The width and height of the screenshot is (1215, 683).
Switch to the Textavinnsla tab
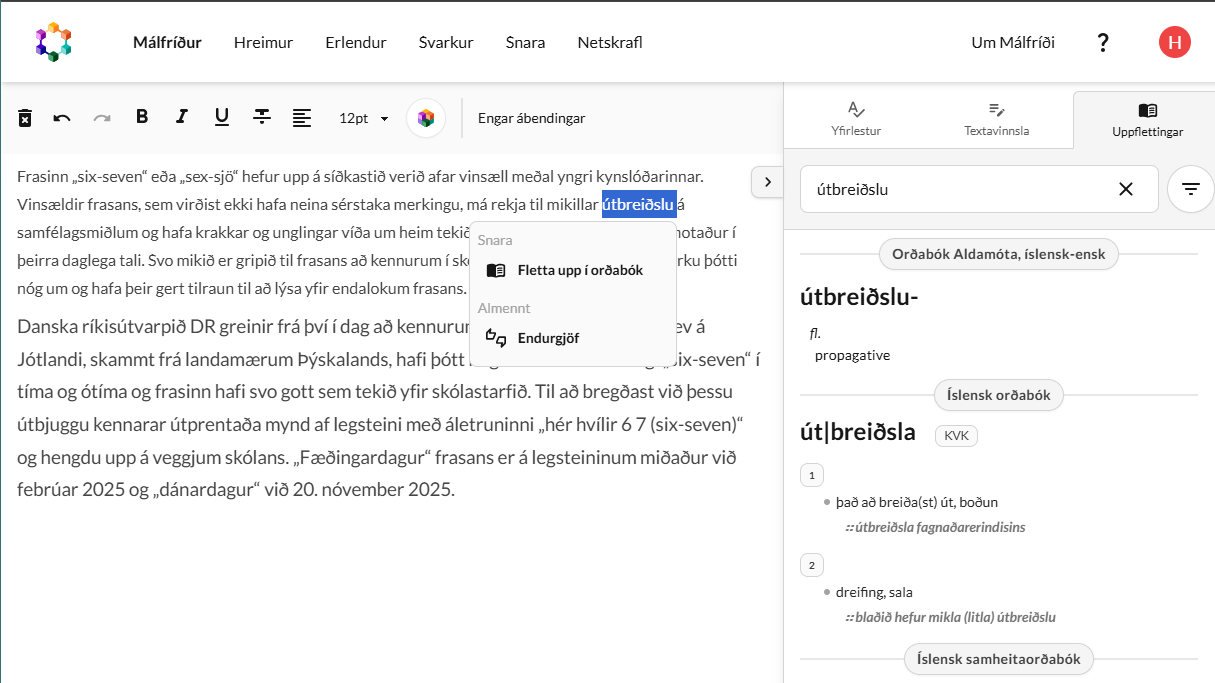tap(997, 119)
